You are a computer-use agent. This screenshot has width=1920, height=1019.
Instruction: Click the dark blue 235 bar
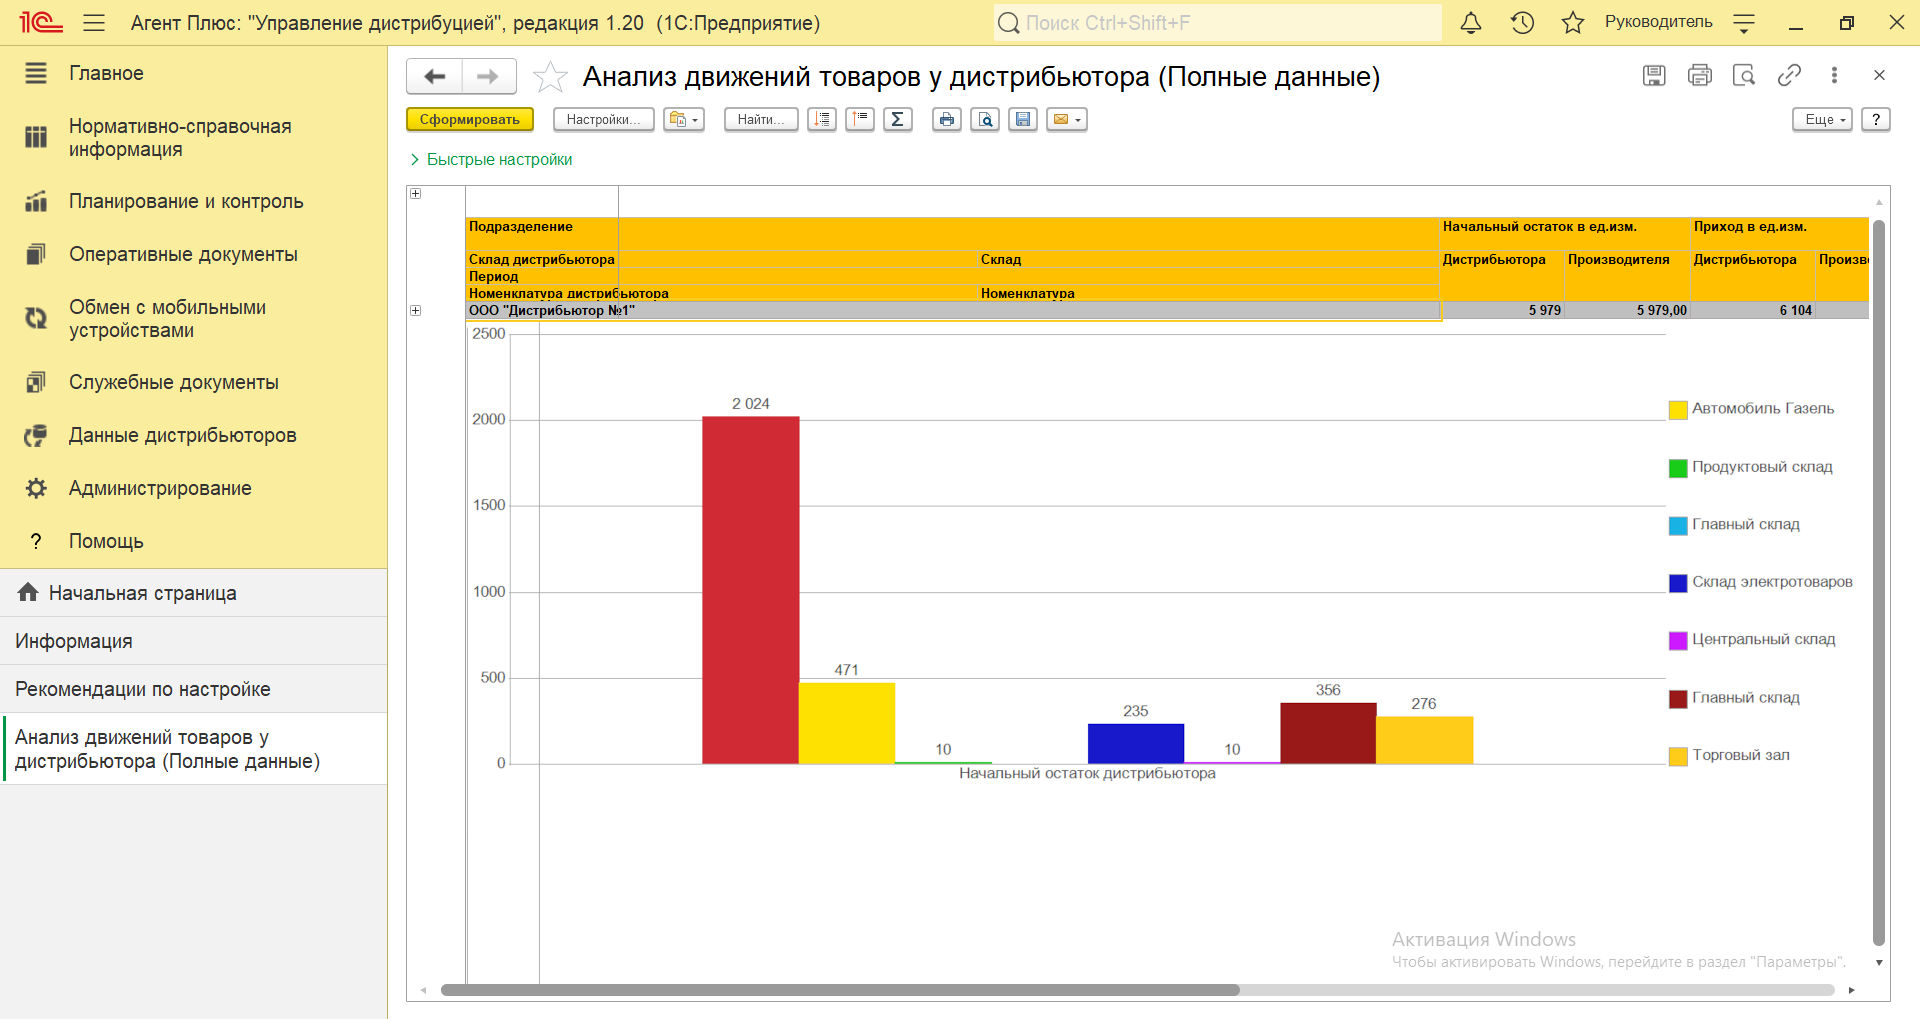pyautogui.click(x=1136, y=744)
